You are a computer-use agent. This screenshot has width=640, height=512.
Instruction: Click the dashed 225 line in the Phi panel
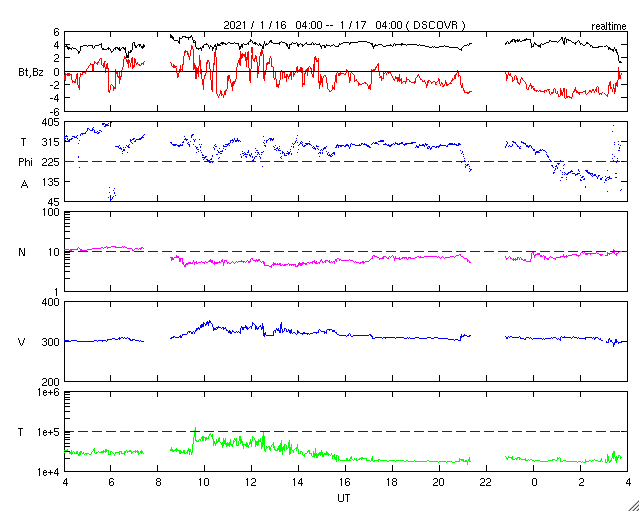point(346,162)
